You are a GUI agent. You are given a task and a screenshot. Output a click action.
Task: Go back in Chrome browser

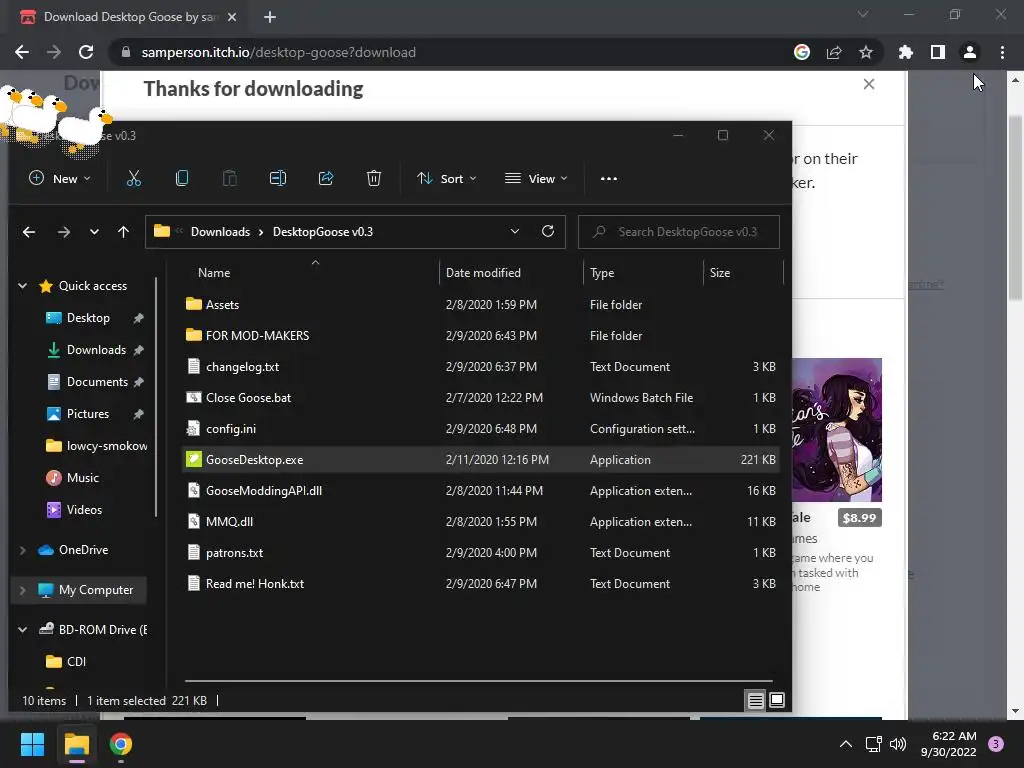(x=22, y=52)
